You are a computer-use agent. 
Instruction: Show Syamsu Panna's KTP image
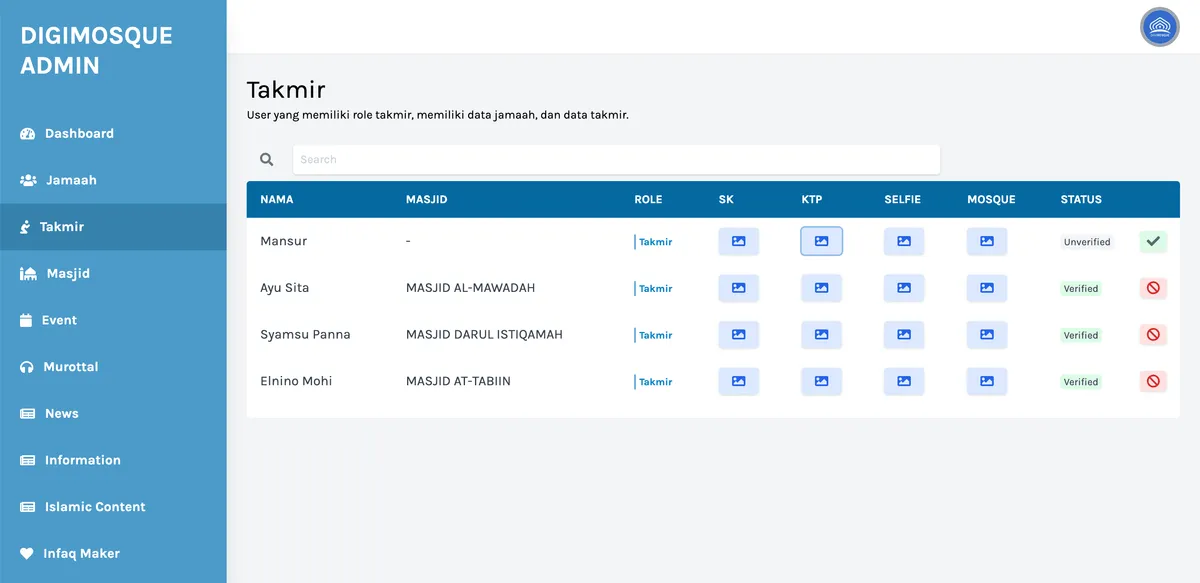[821, 335]
